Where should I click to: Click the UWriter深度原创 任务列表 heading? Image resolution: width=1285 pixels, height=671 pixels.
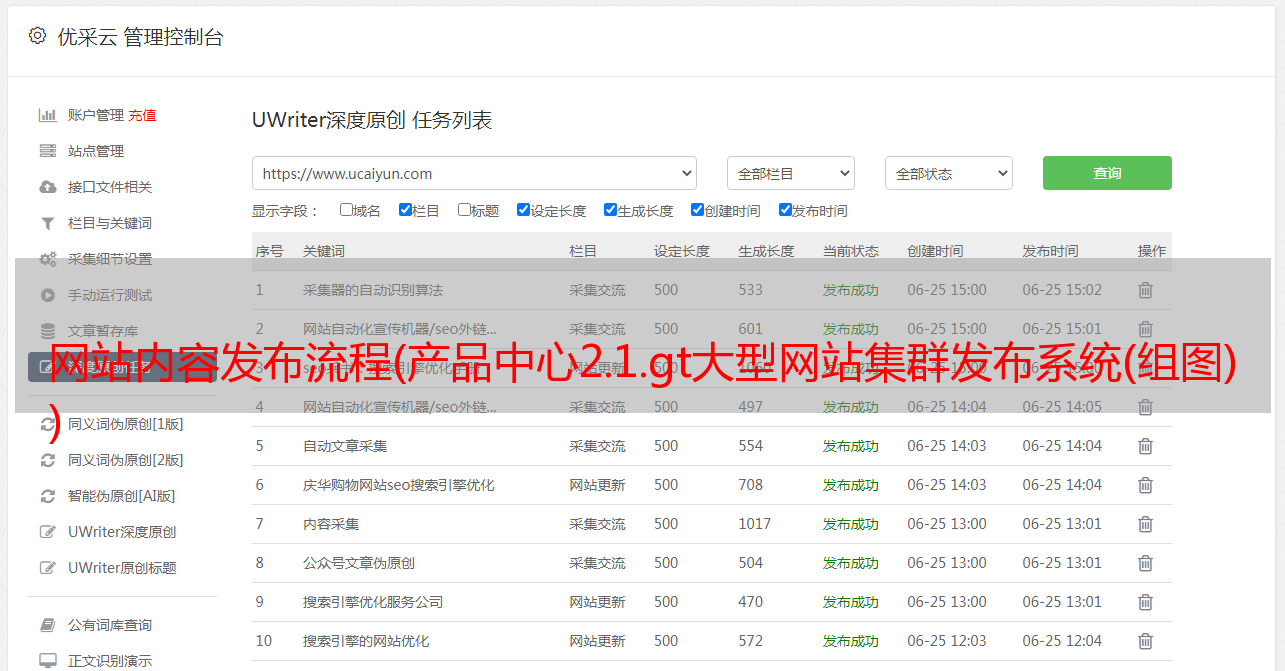coord(372,120)
